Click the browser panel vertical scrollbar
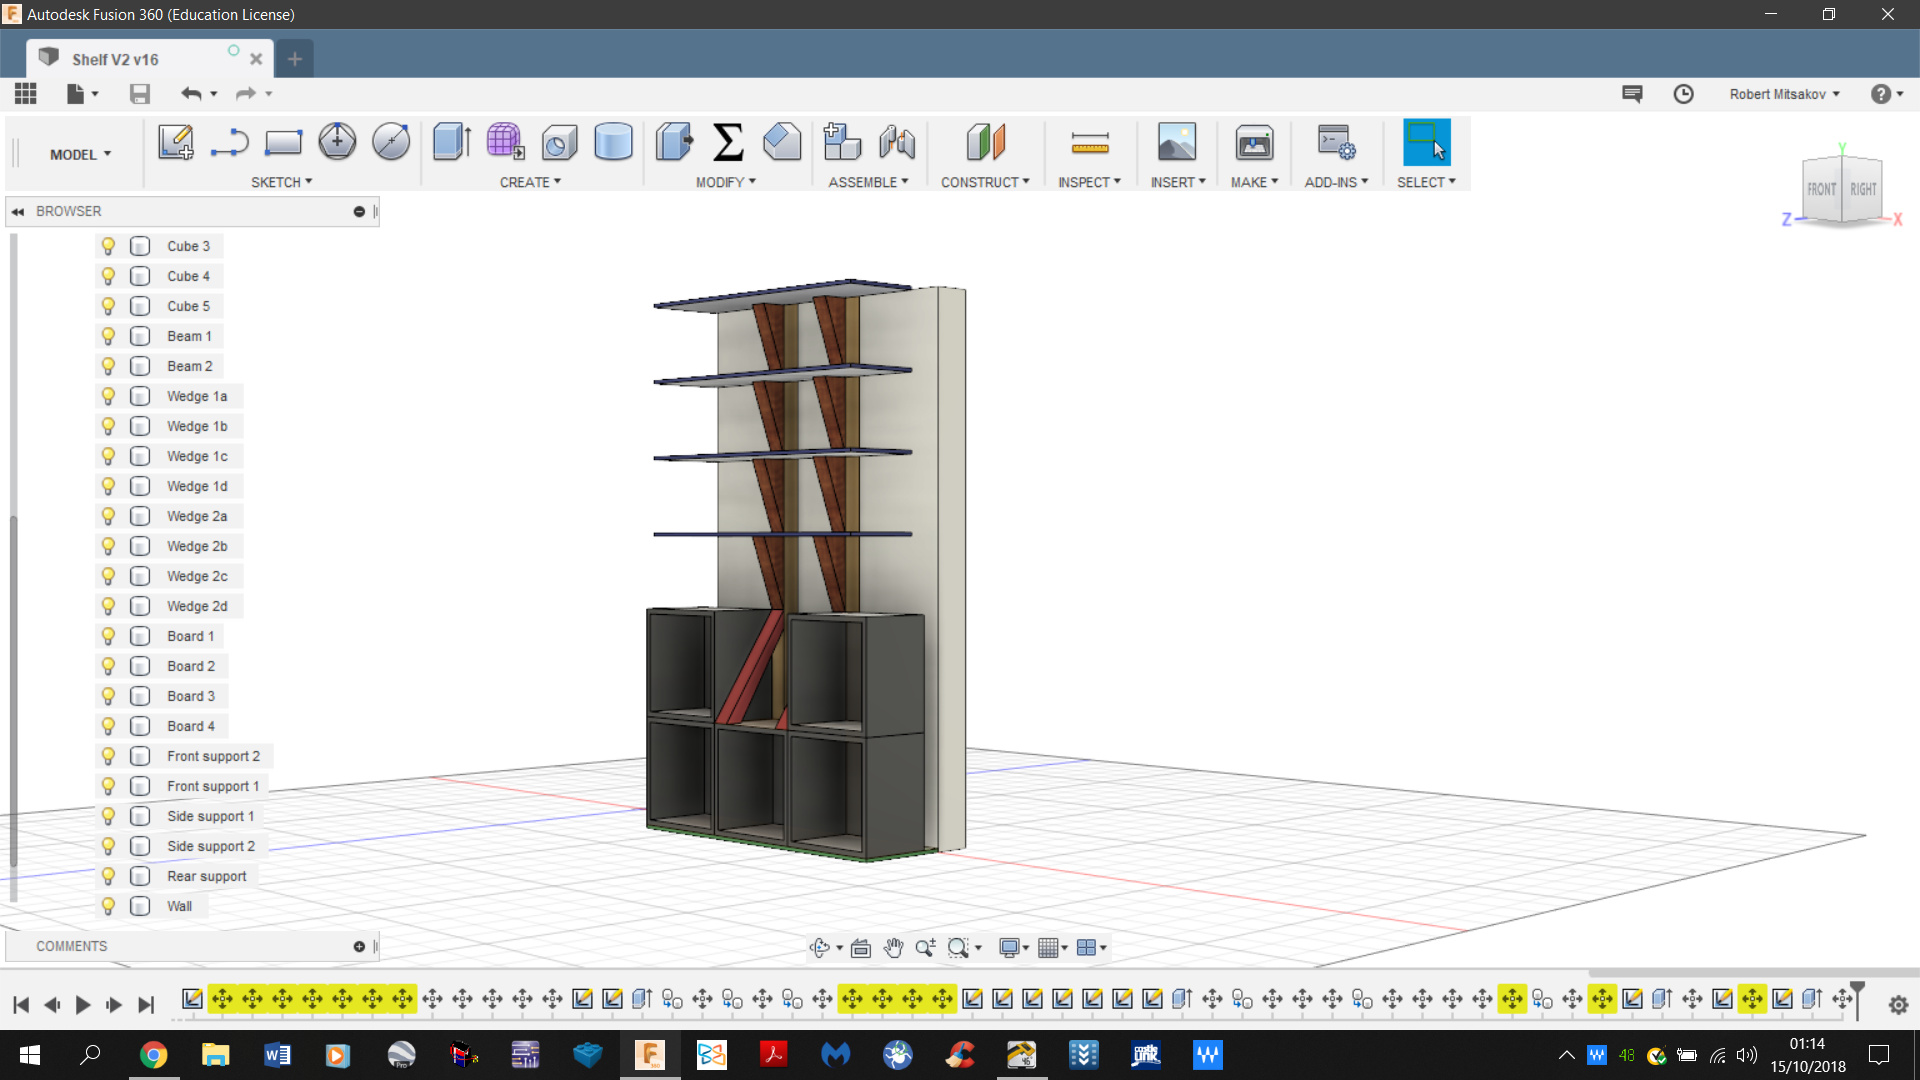This screenshot has height=1080, width=1920. 13,690
